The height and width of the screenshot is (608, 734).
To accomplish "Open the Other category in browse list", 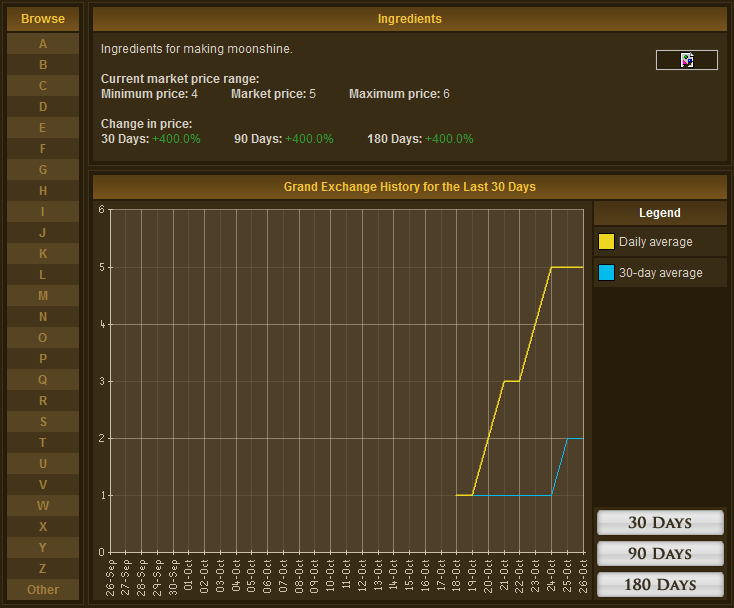I will coord(43,590).
